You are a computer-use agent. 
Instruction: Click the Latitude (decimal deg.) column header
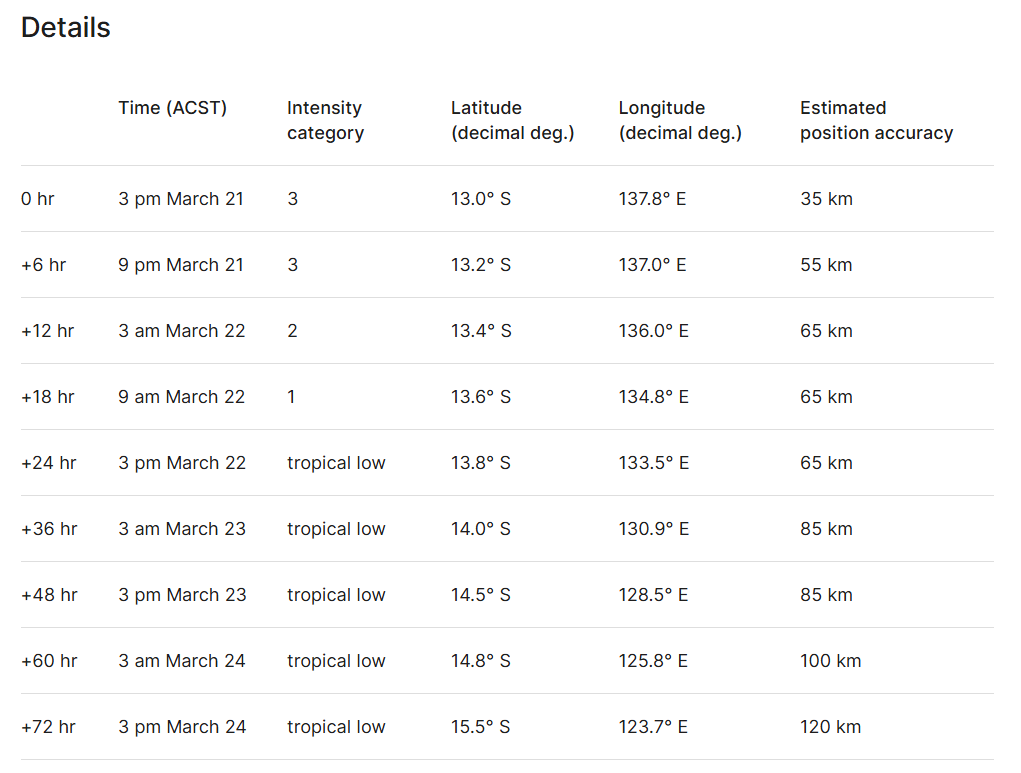point(512,120)
